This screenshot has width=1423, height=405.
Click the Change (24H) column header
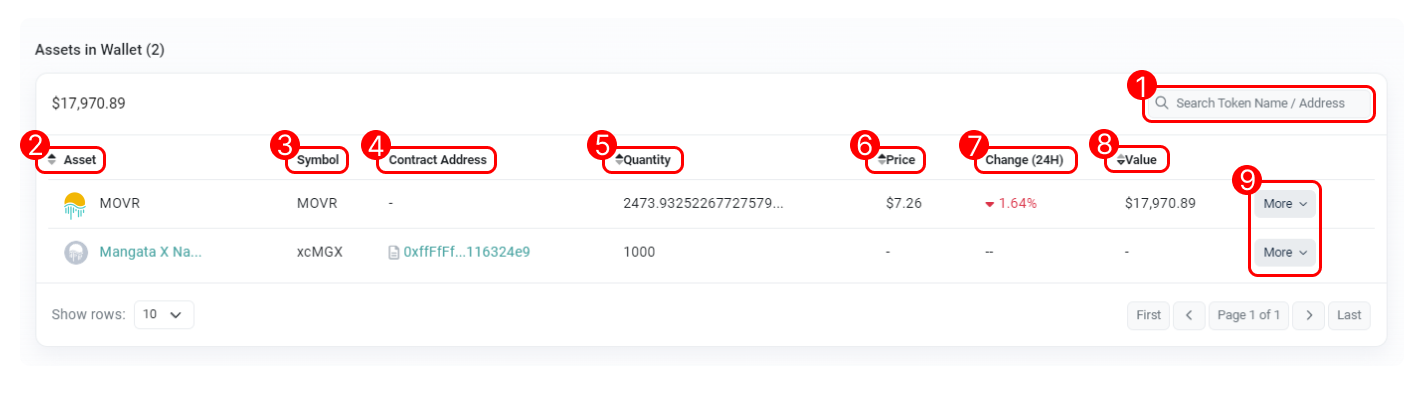tap(1024, 160)
